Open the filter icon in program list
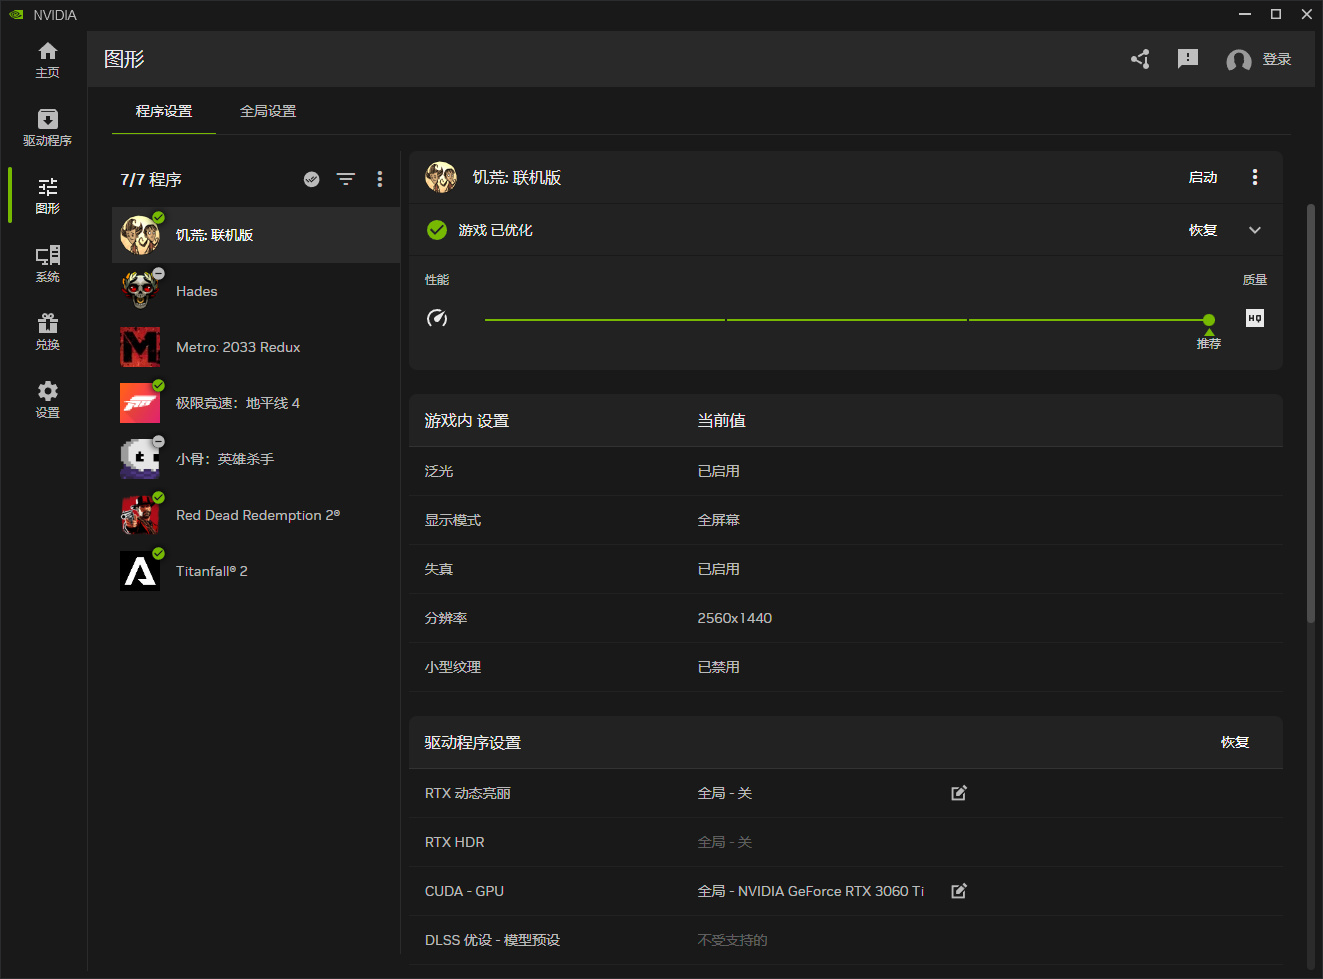The image size is (1323, 979). [x=346, y=179]
